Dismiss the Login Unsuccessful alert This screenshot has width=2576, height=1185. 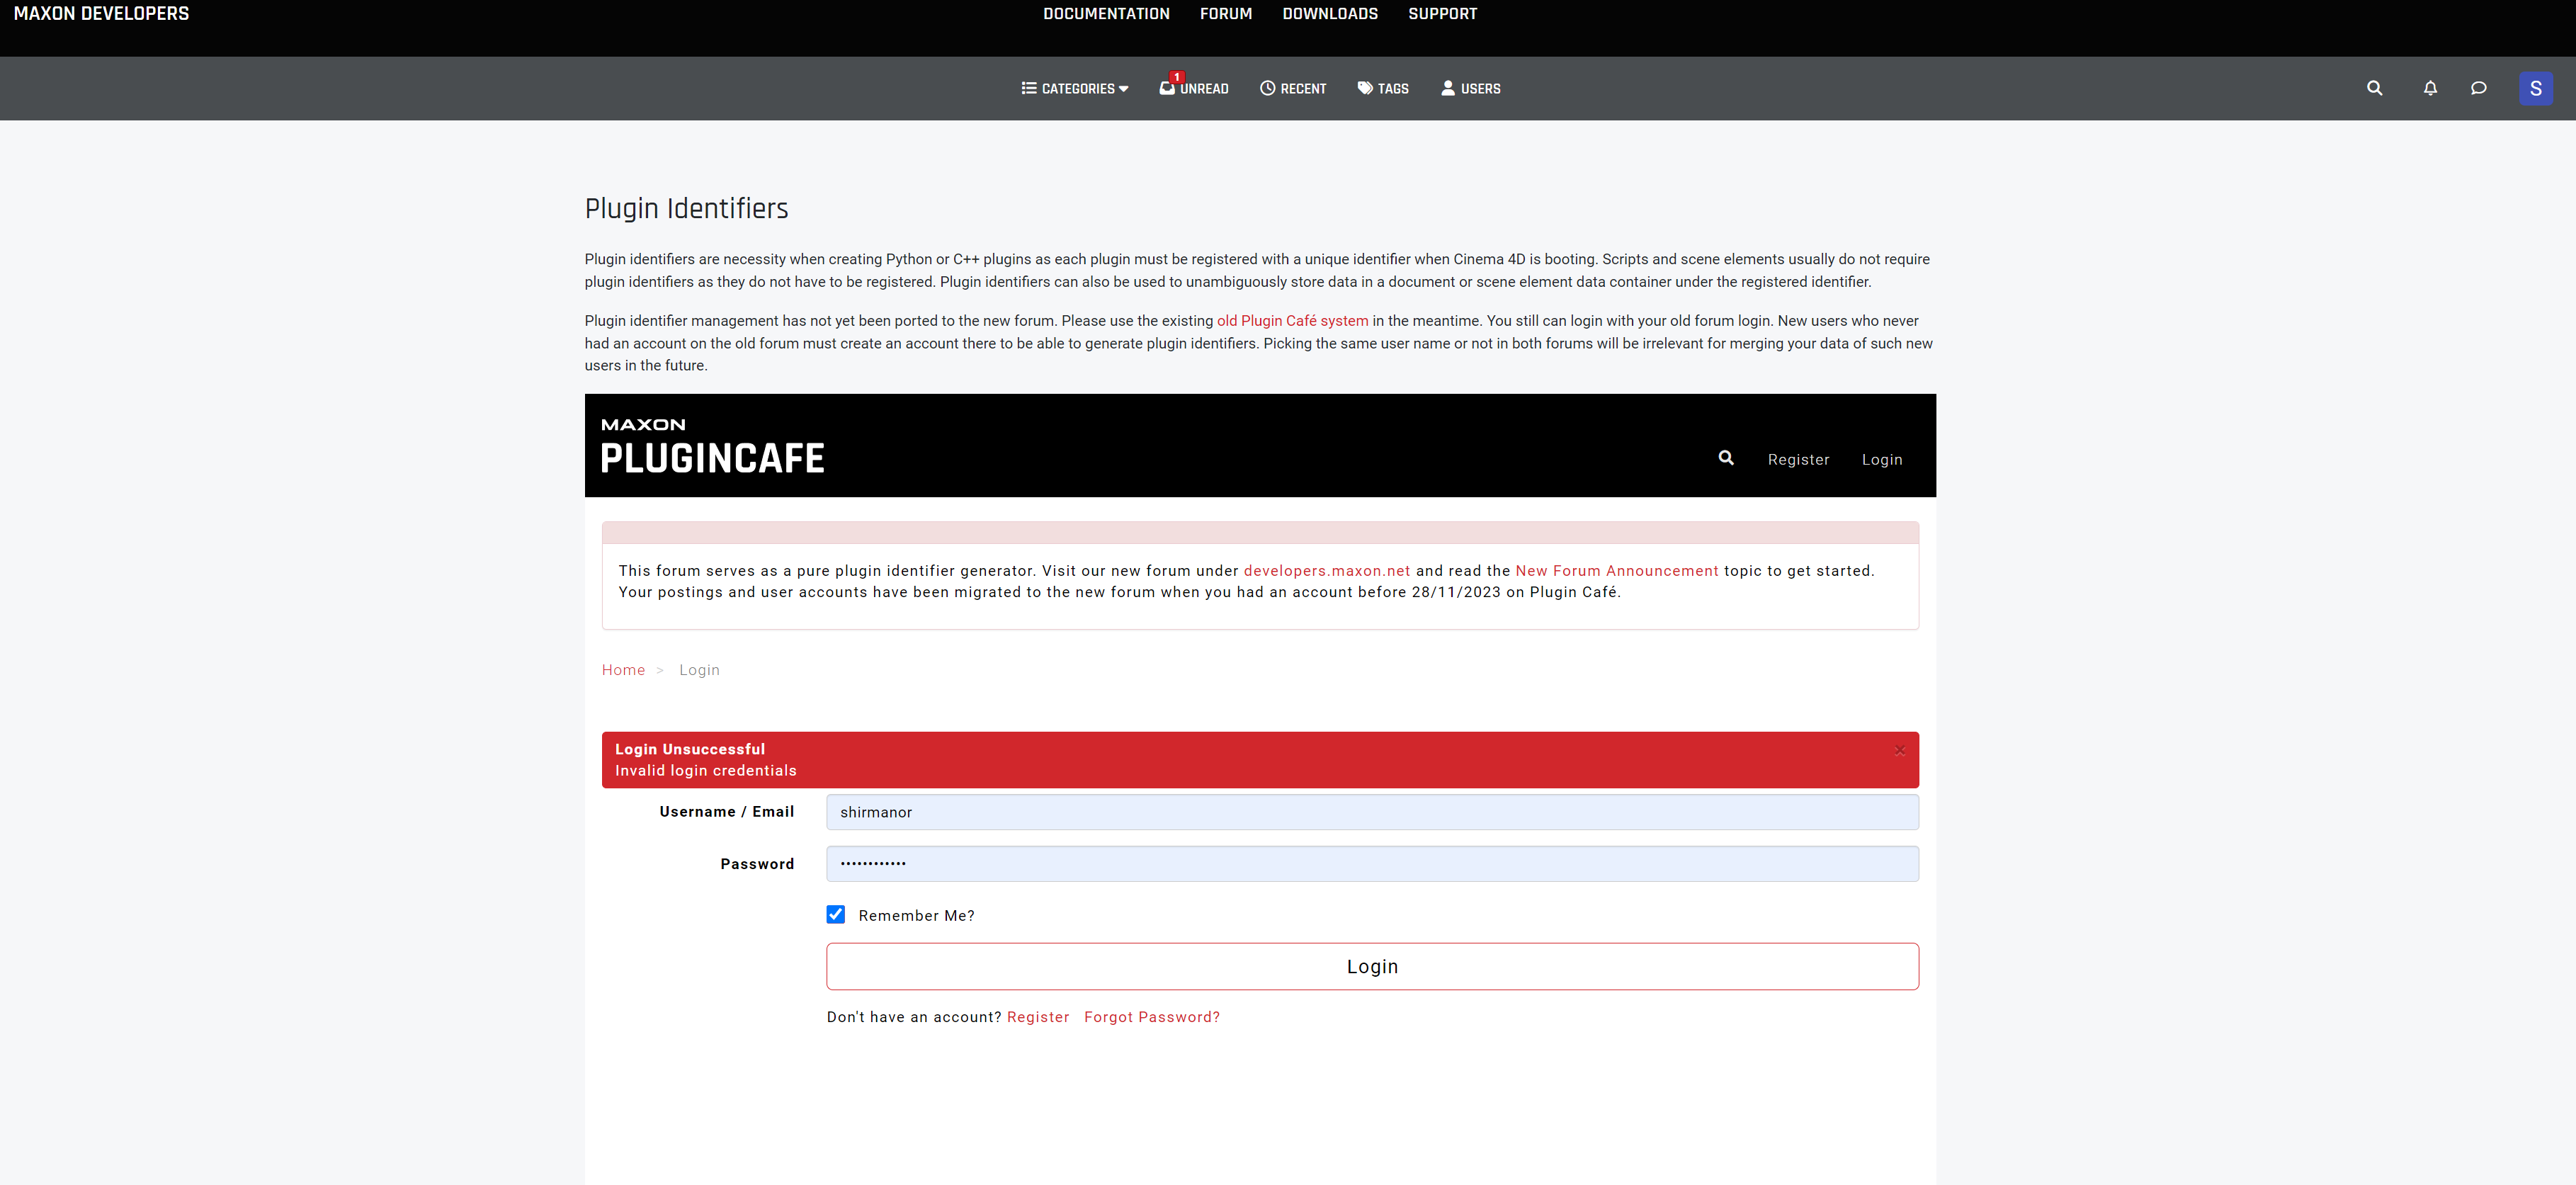(x=1899, y=750)
